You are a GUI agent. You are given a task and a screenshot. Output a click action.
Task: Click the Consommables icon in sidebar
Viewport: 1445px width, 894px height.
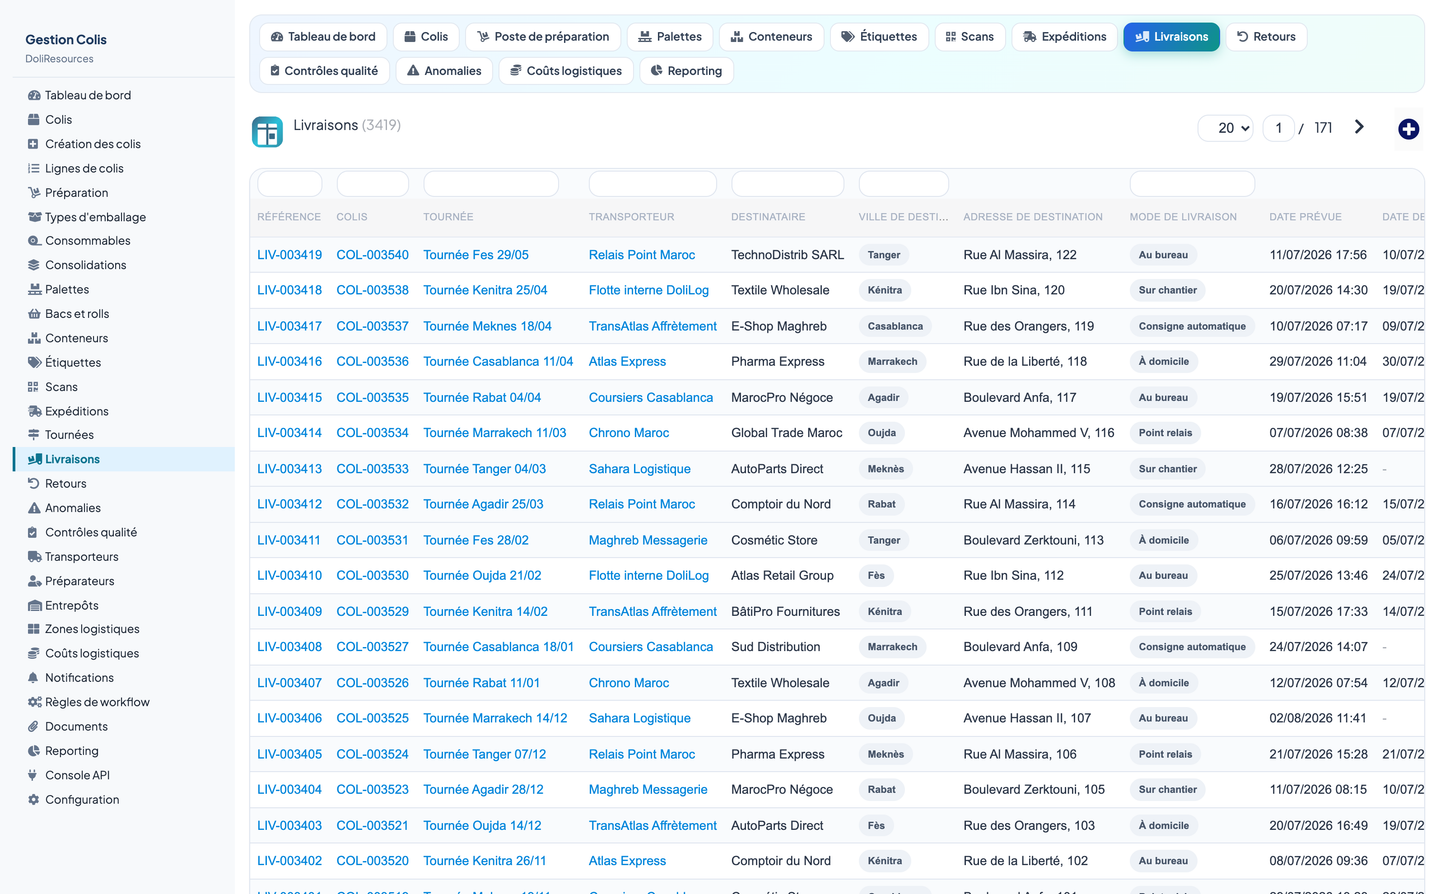[x=34, y=241]
